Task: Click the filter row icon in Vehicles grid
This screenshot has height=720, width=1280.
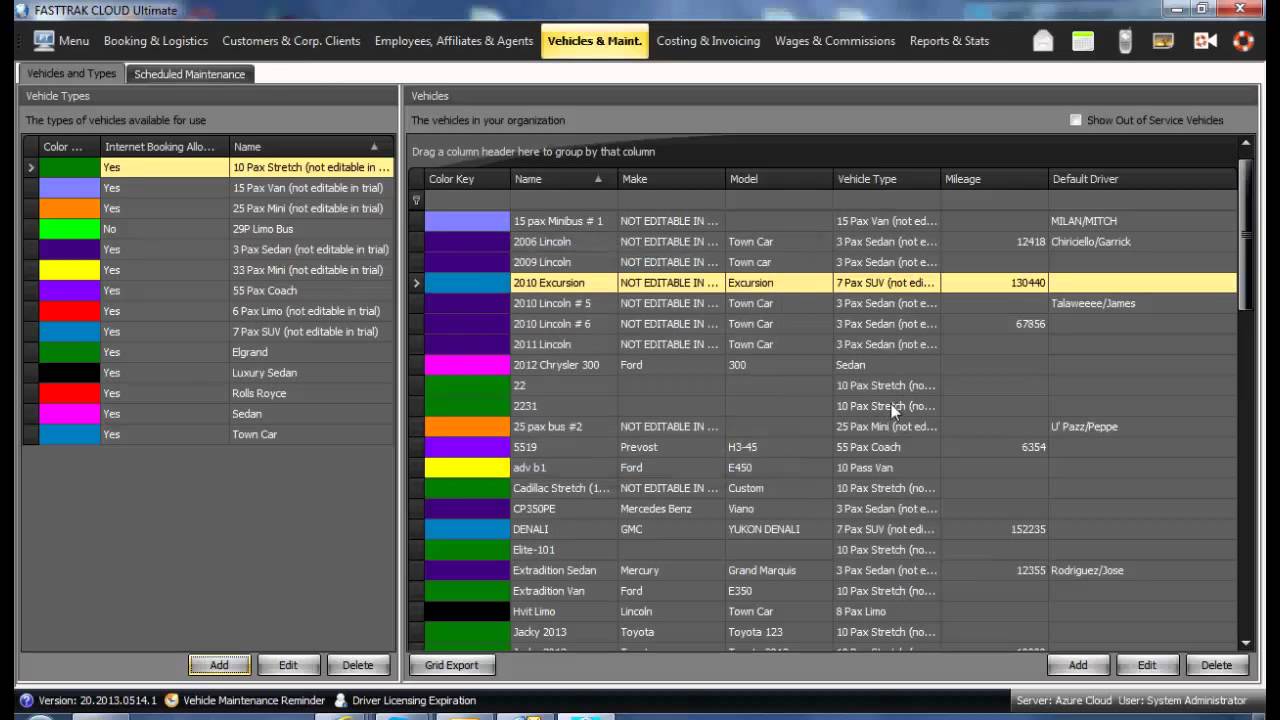Action: tap(417, 200)
